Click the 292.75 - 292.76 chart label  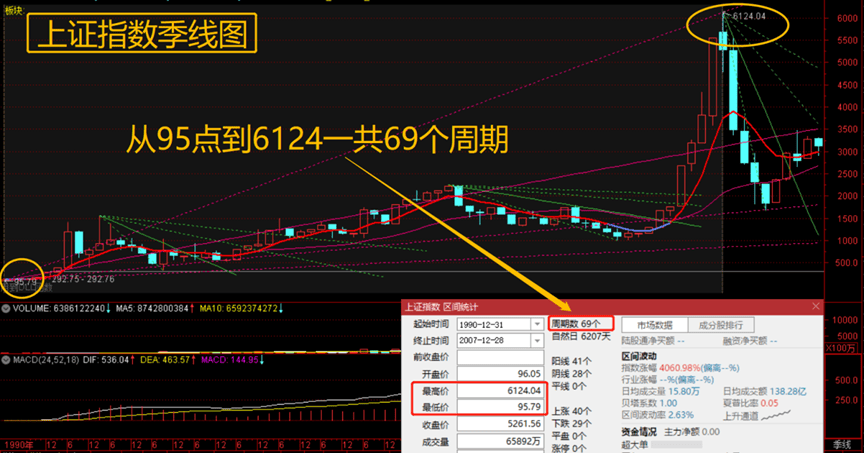point(83,279)
